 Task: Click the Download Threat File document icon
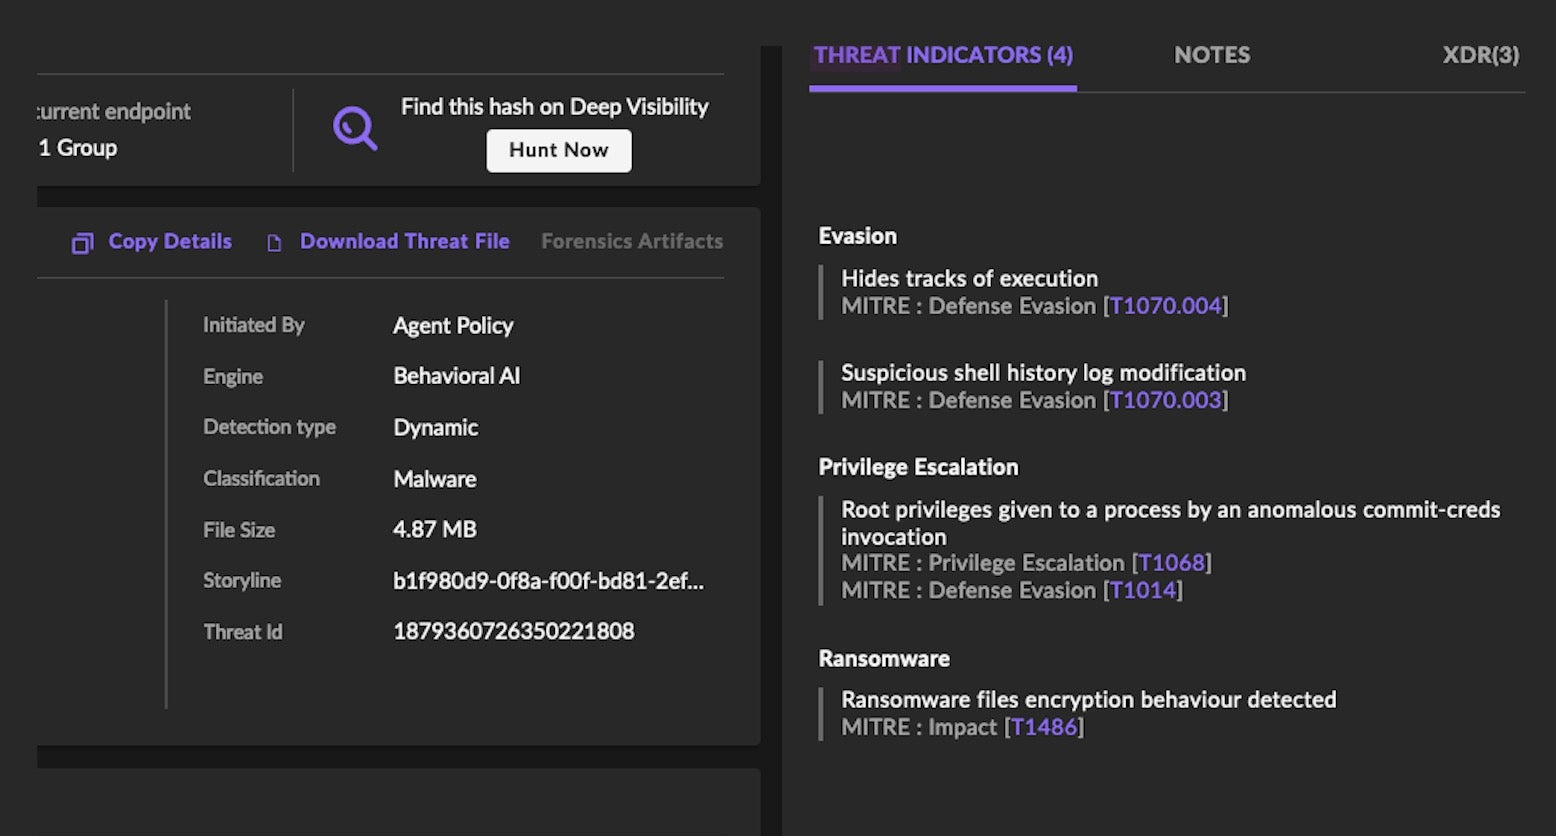(x=274, y=243)
